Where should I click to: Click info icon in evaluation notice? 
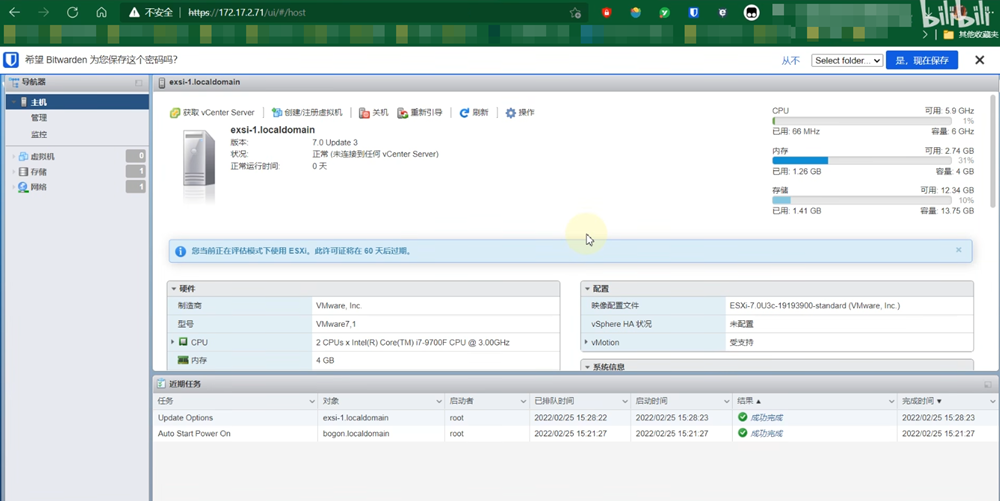(x=180, y=251)
